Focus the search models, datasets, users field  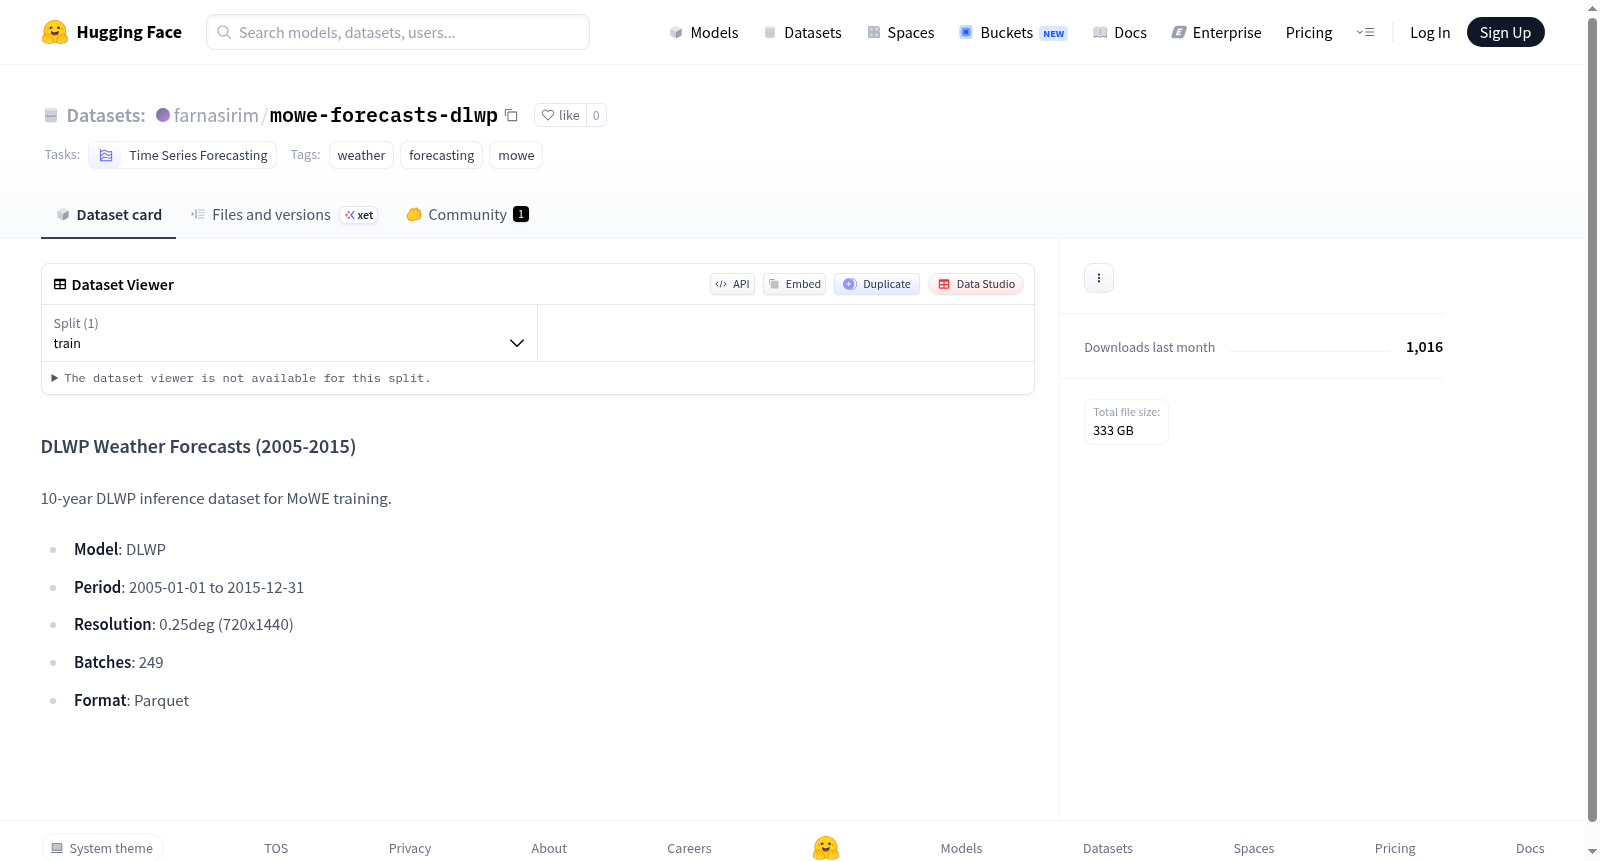pos(398,32)
